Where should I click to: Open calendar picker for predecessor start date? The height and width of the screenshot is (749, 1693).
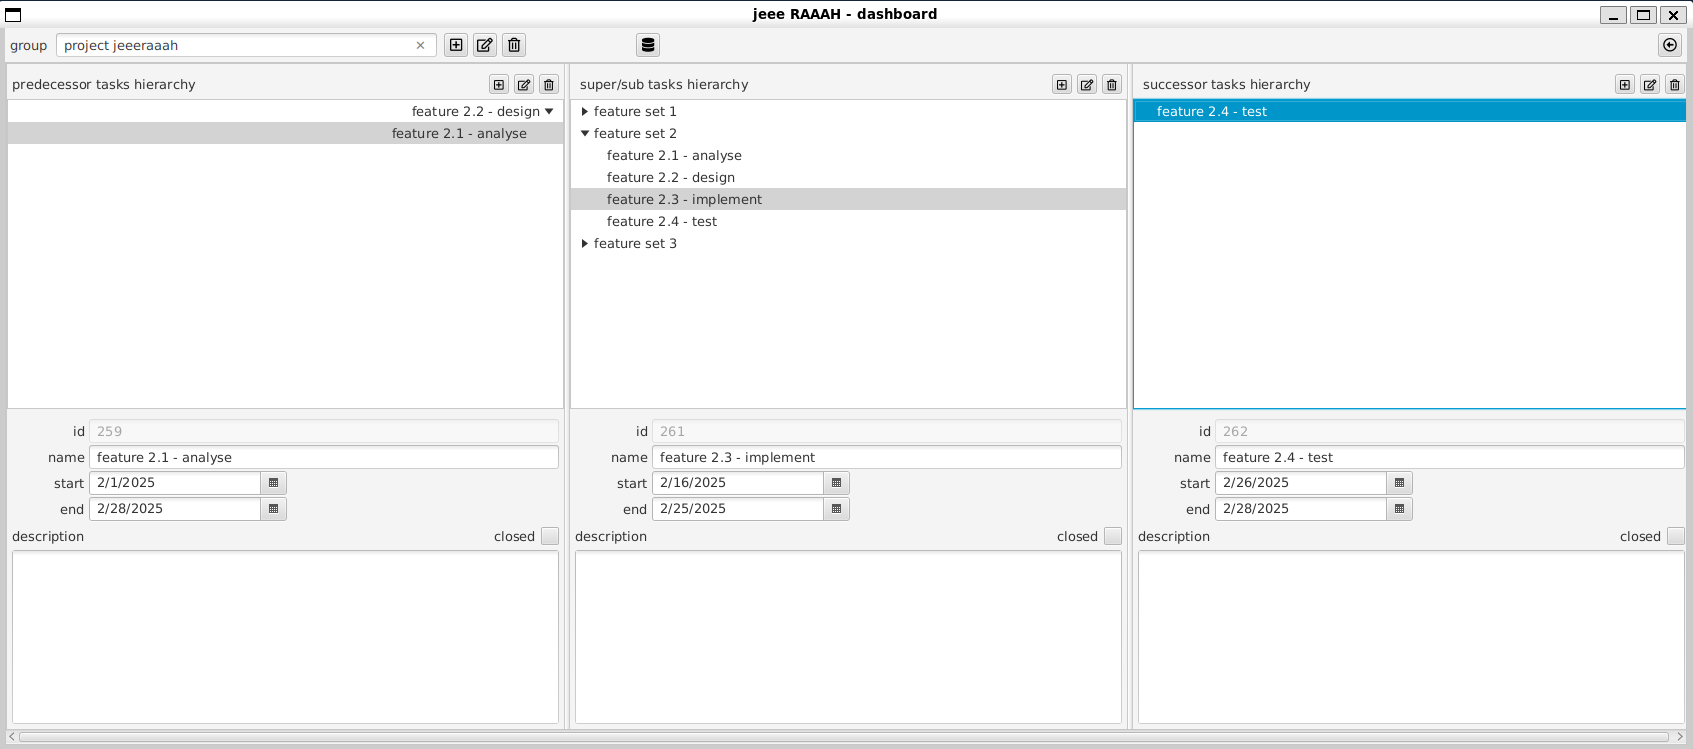point(274,483)
